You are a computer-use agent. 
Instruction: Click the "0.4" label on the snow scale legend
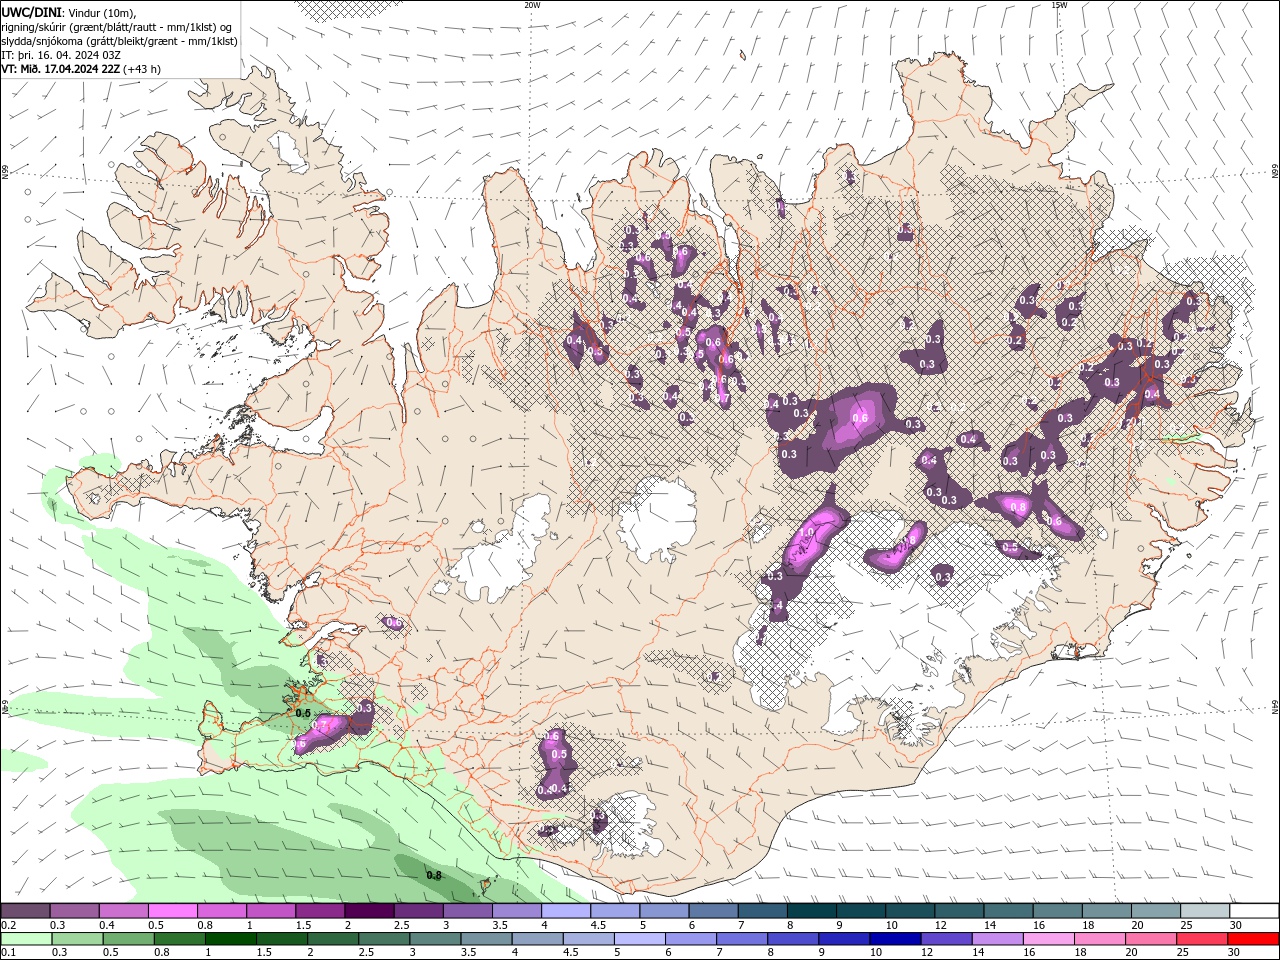click(107, 925)
